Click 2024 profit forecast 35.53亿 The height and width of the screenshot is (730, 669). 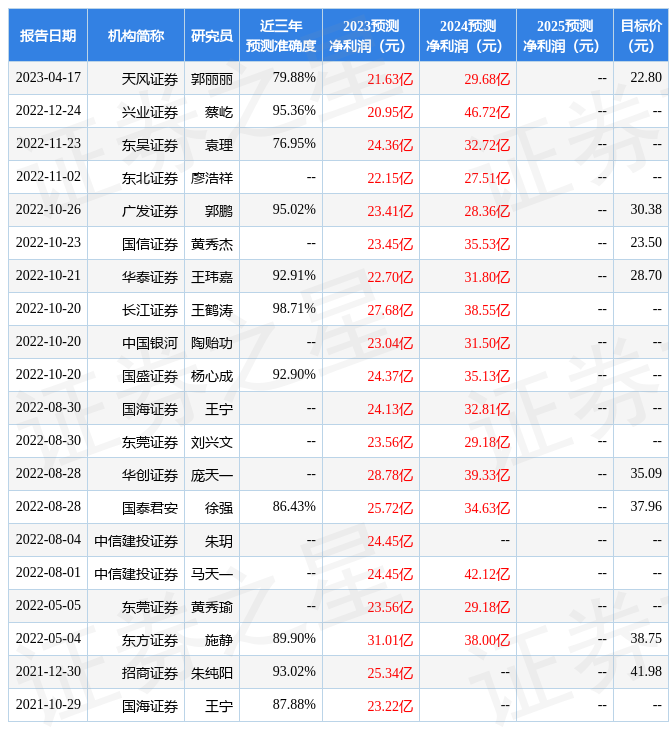point(487,244)
